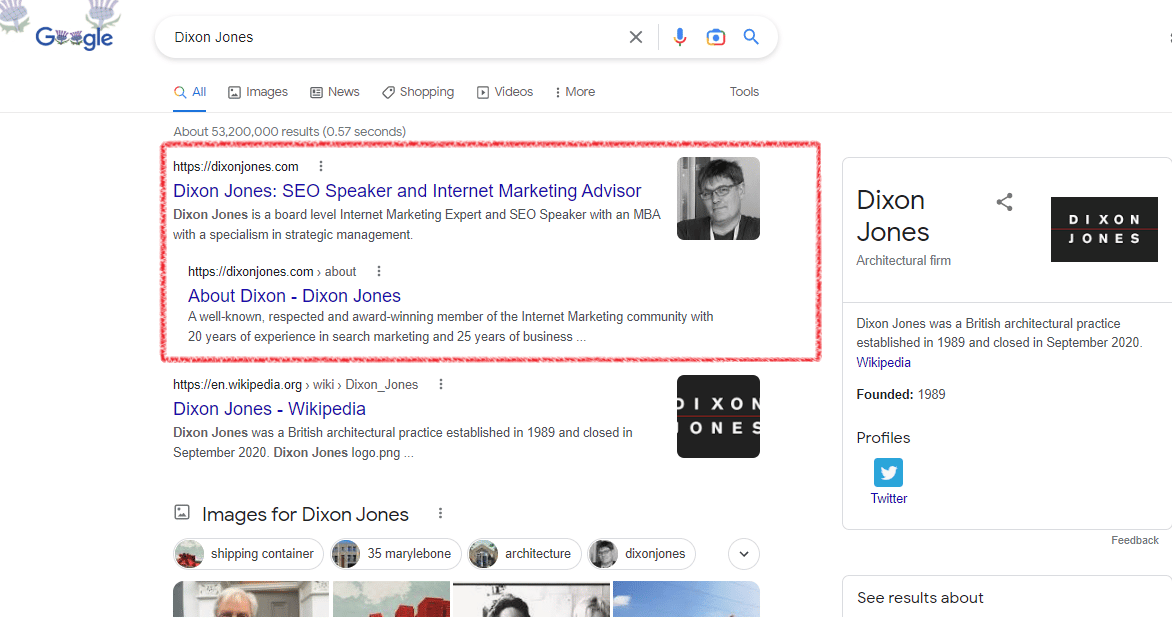
Task: Click the 'About 53,200,000 results' count text
Action: [x=290, y=132]
